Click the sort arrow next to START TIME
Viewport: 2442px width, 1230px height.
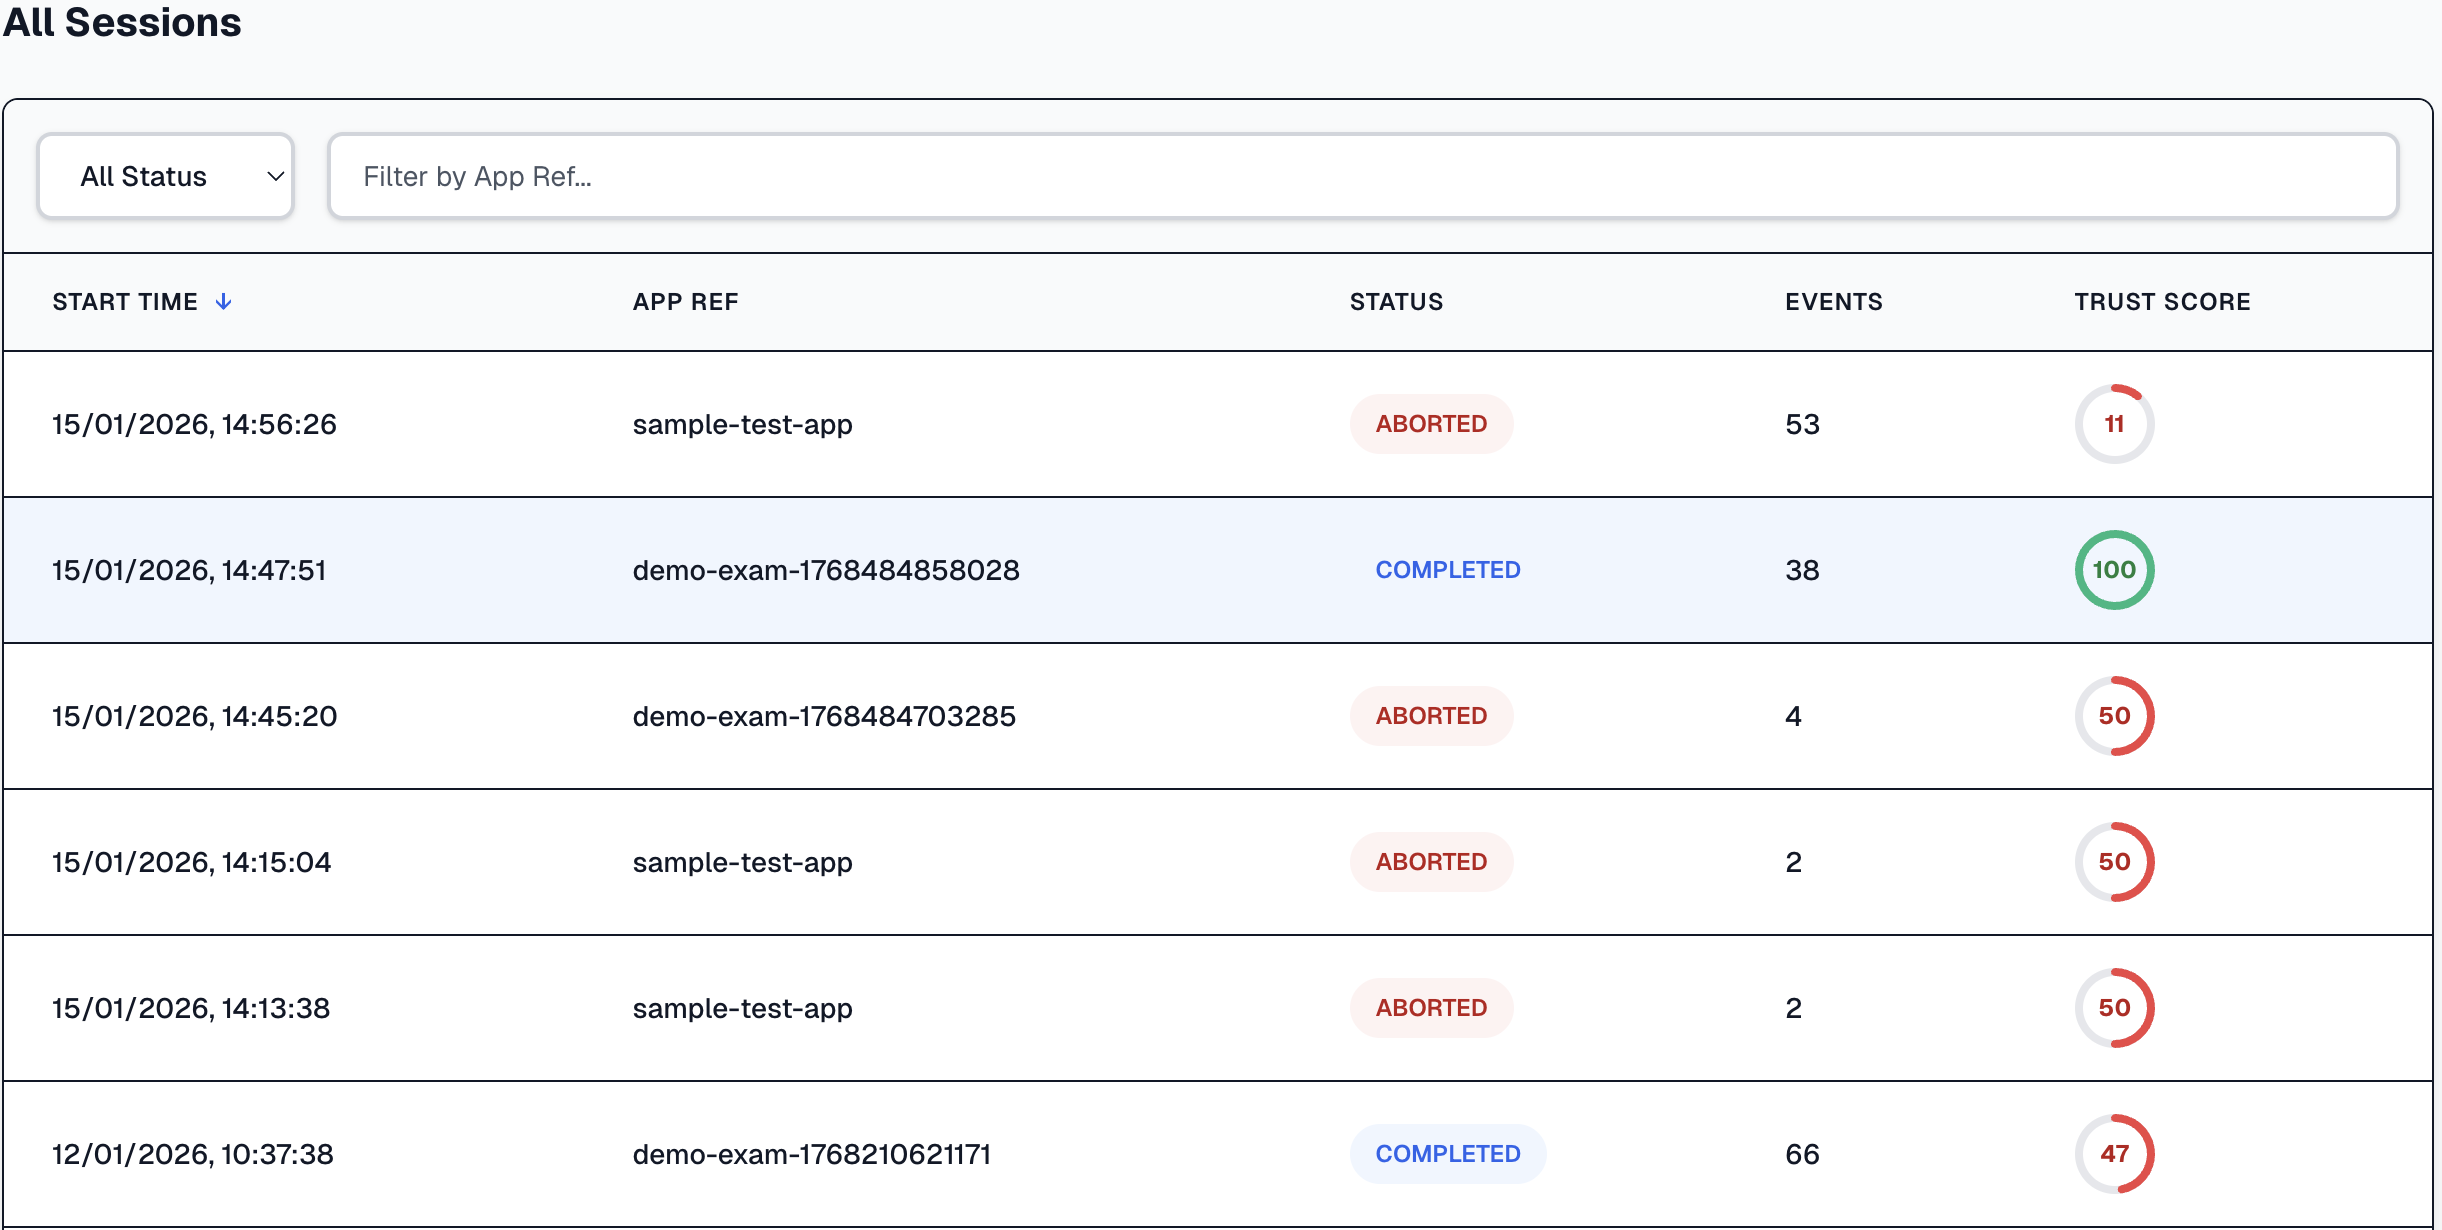point(224,301)
